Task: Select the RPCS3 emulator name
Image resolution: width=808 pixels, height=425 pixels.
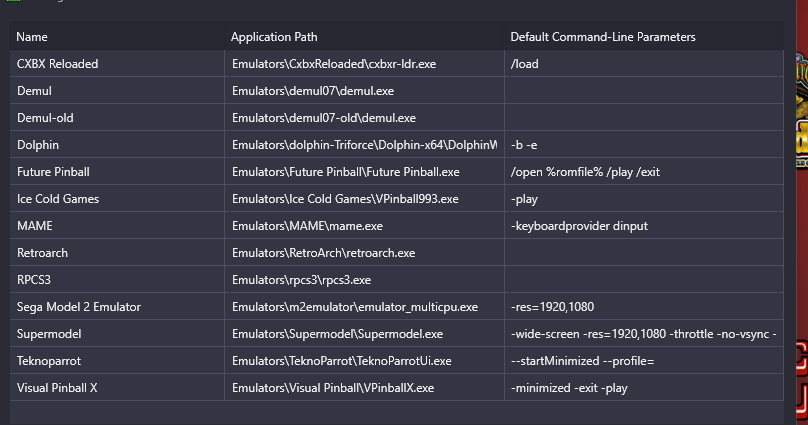Action: point(34,280)
